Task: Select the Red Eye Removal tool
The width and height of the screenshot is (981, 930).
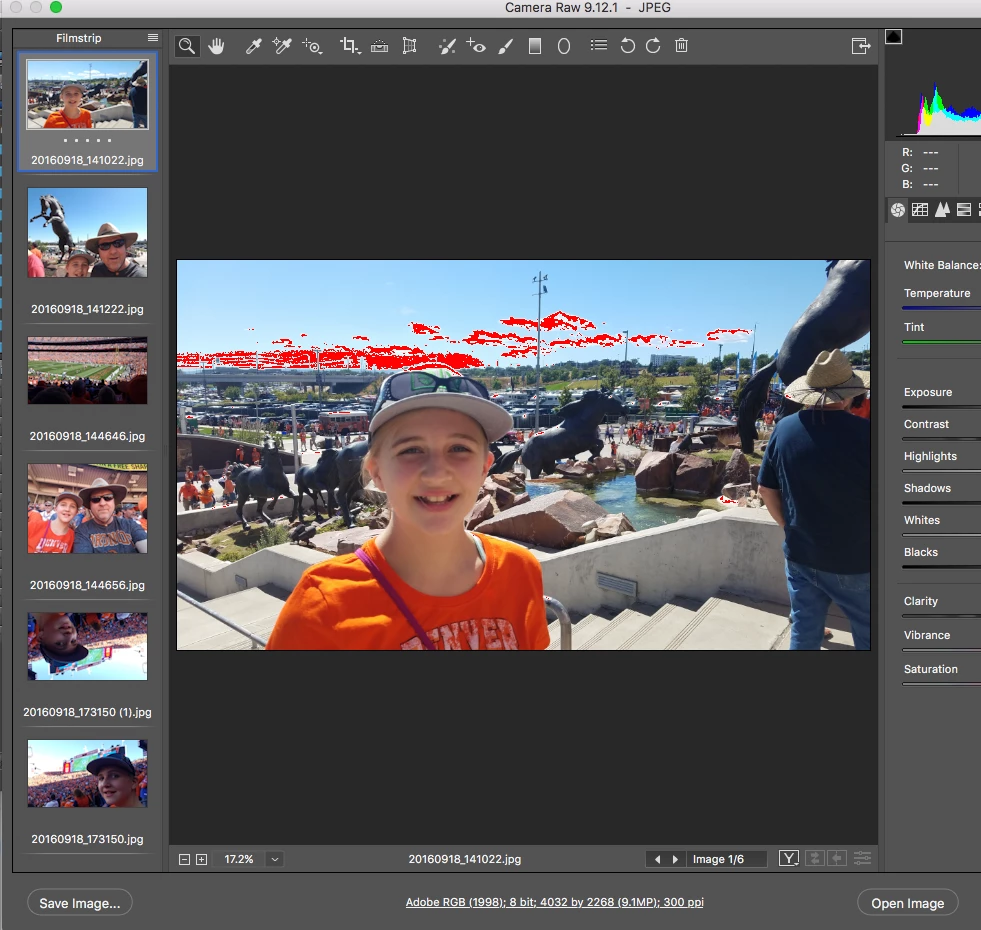Action: [475, 46]
